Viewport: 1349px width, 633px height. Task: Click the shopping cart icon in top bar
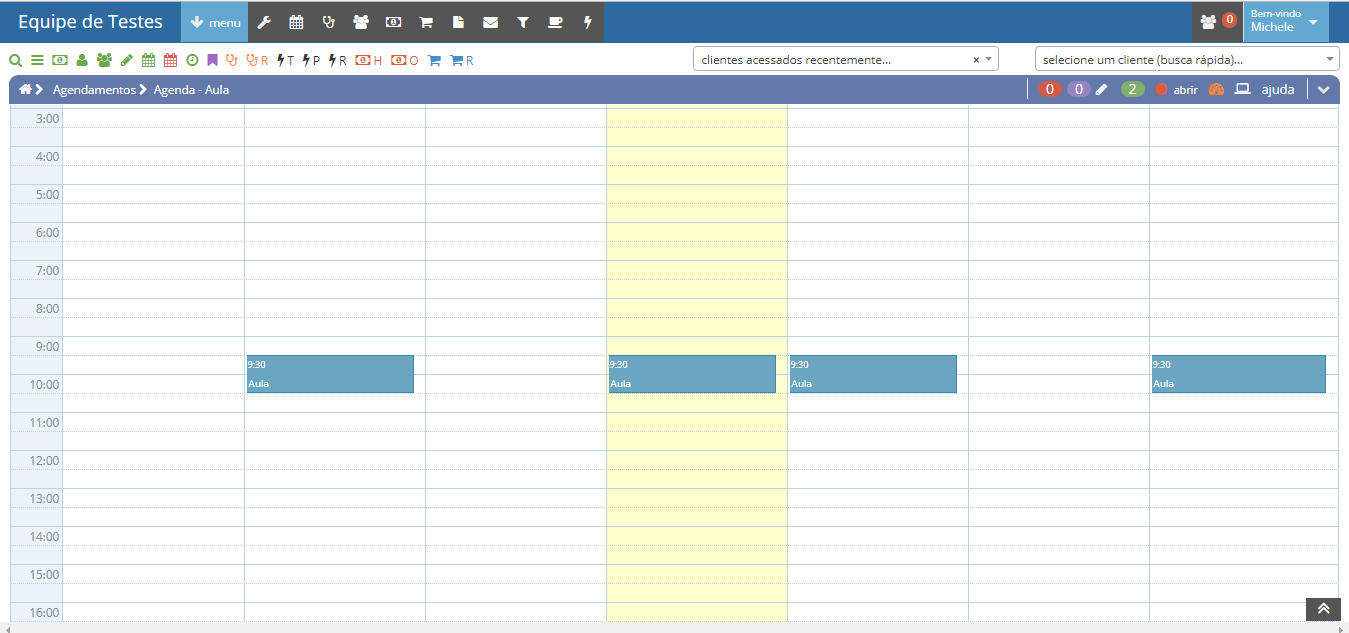426,22
